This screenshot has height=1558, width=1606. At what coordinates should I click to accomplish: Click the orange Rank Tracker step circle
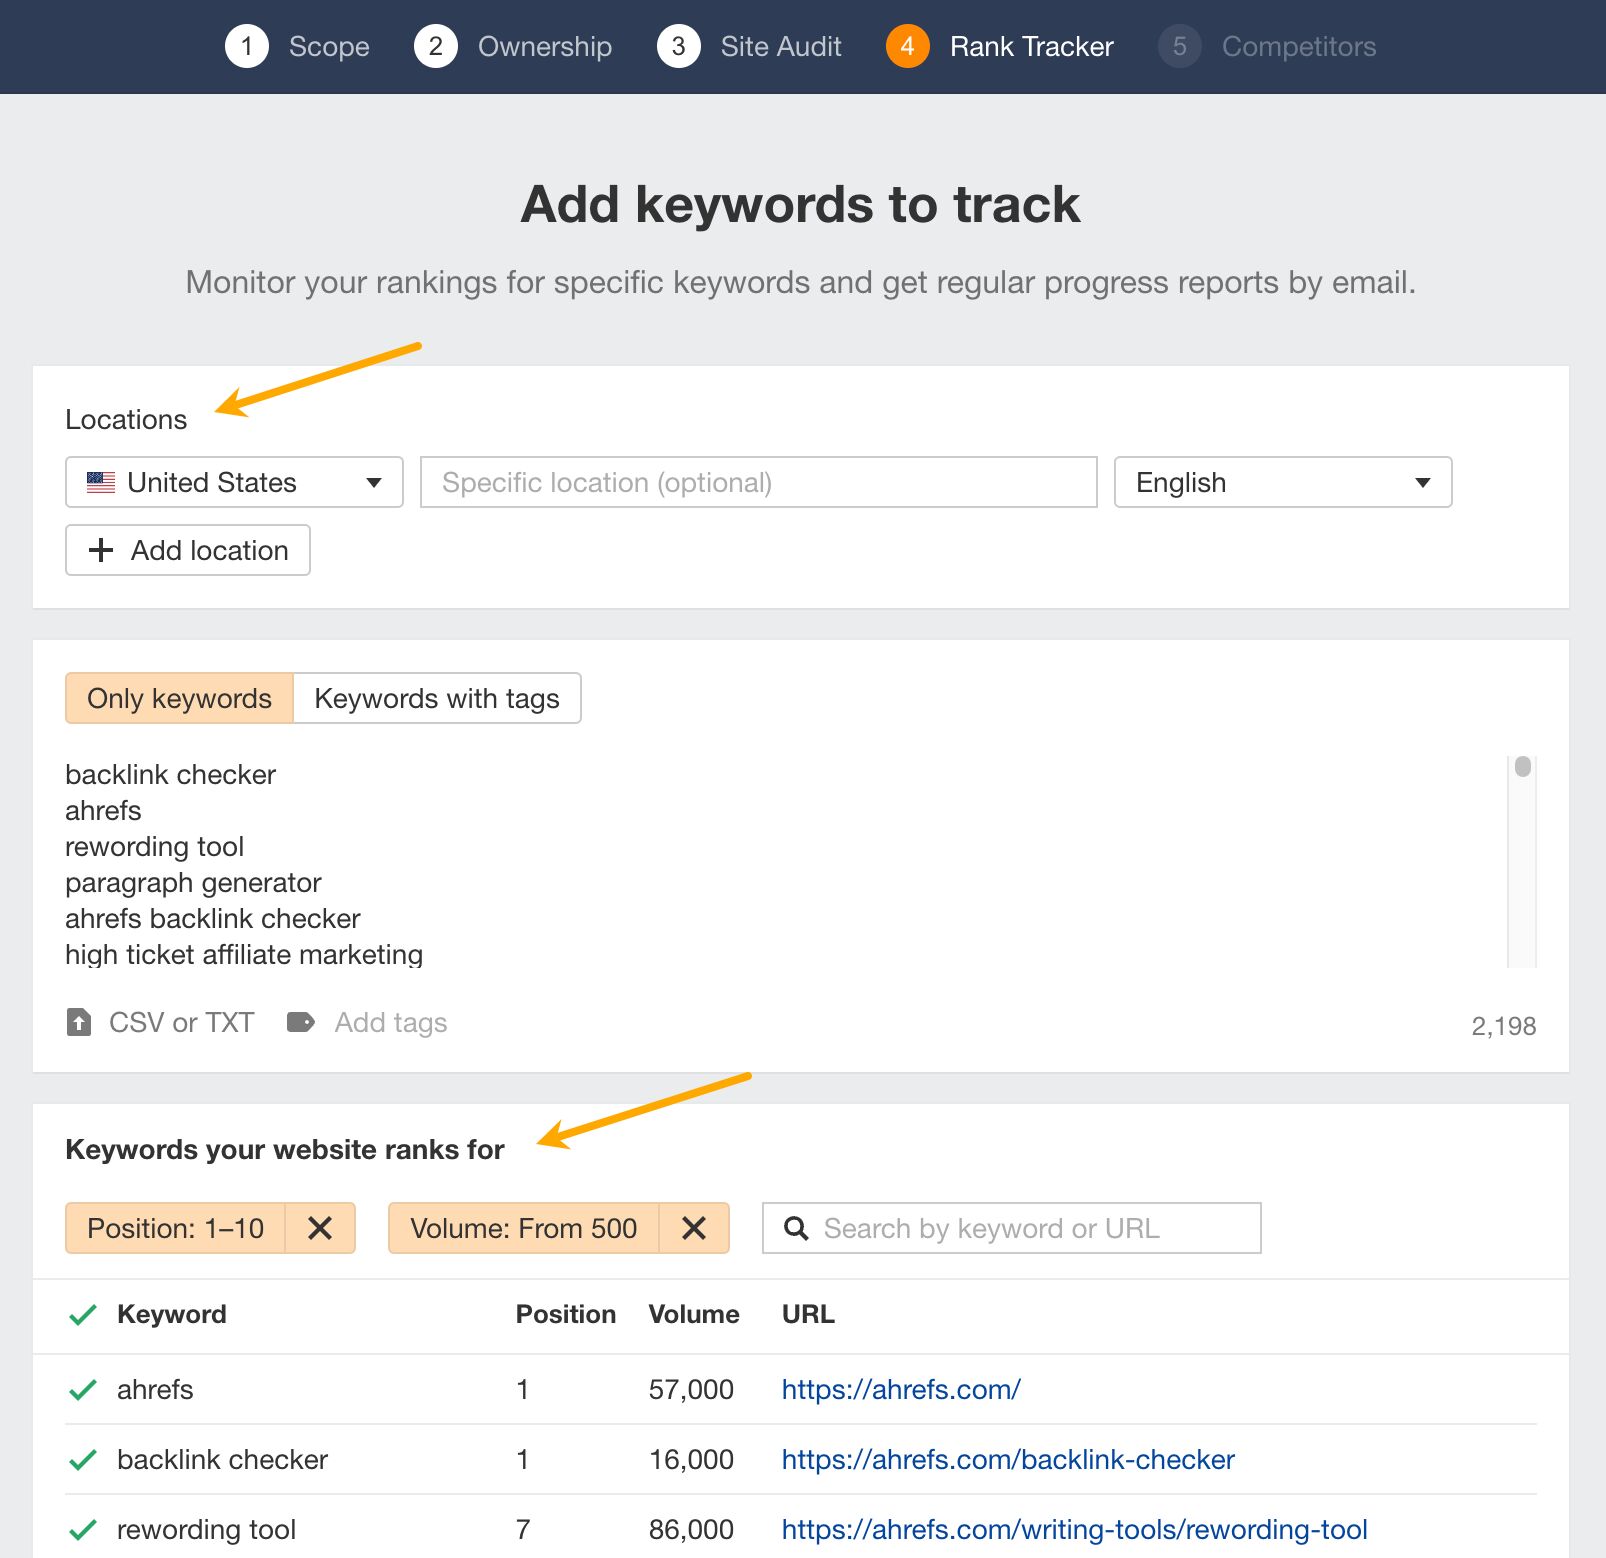click(907, 46)
